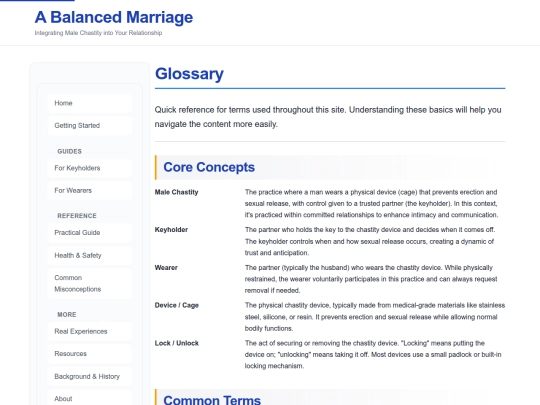
Task: Select the 'Male Chastity' glossary term
Action: (x=176, y=192)
